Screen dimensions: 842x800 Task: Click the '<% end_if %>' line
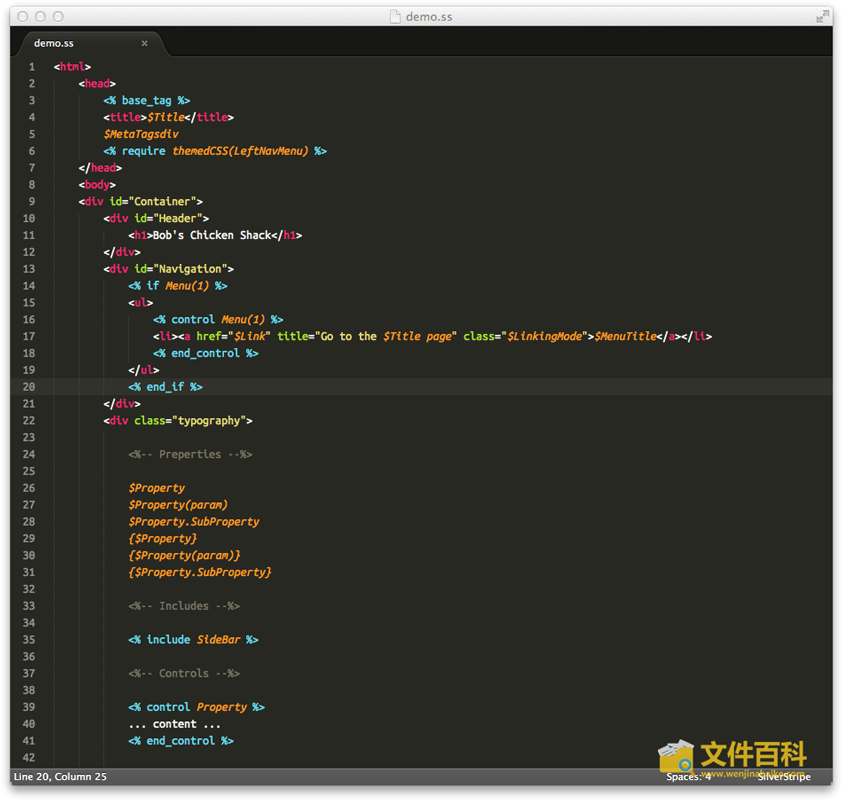(165, 387)
